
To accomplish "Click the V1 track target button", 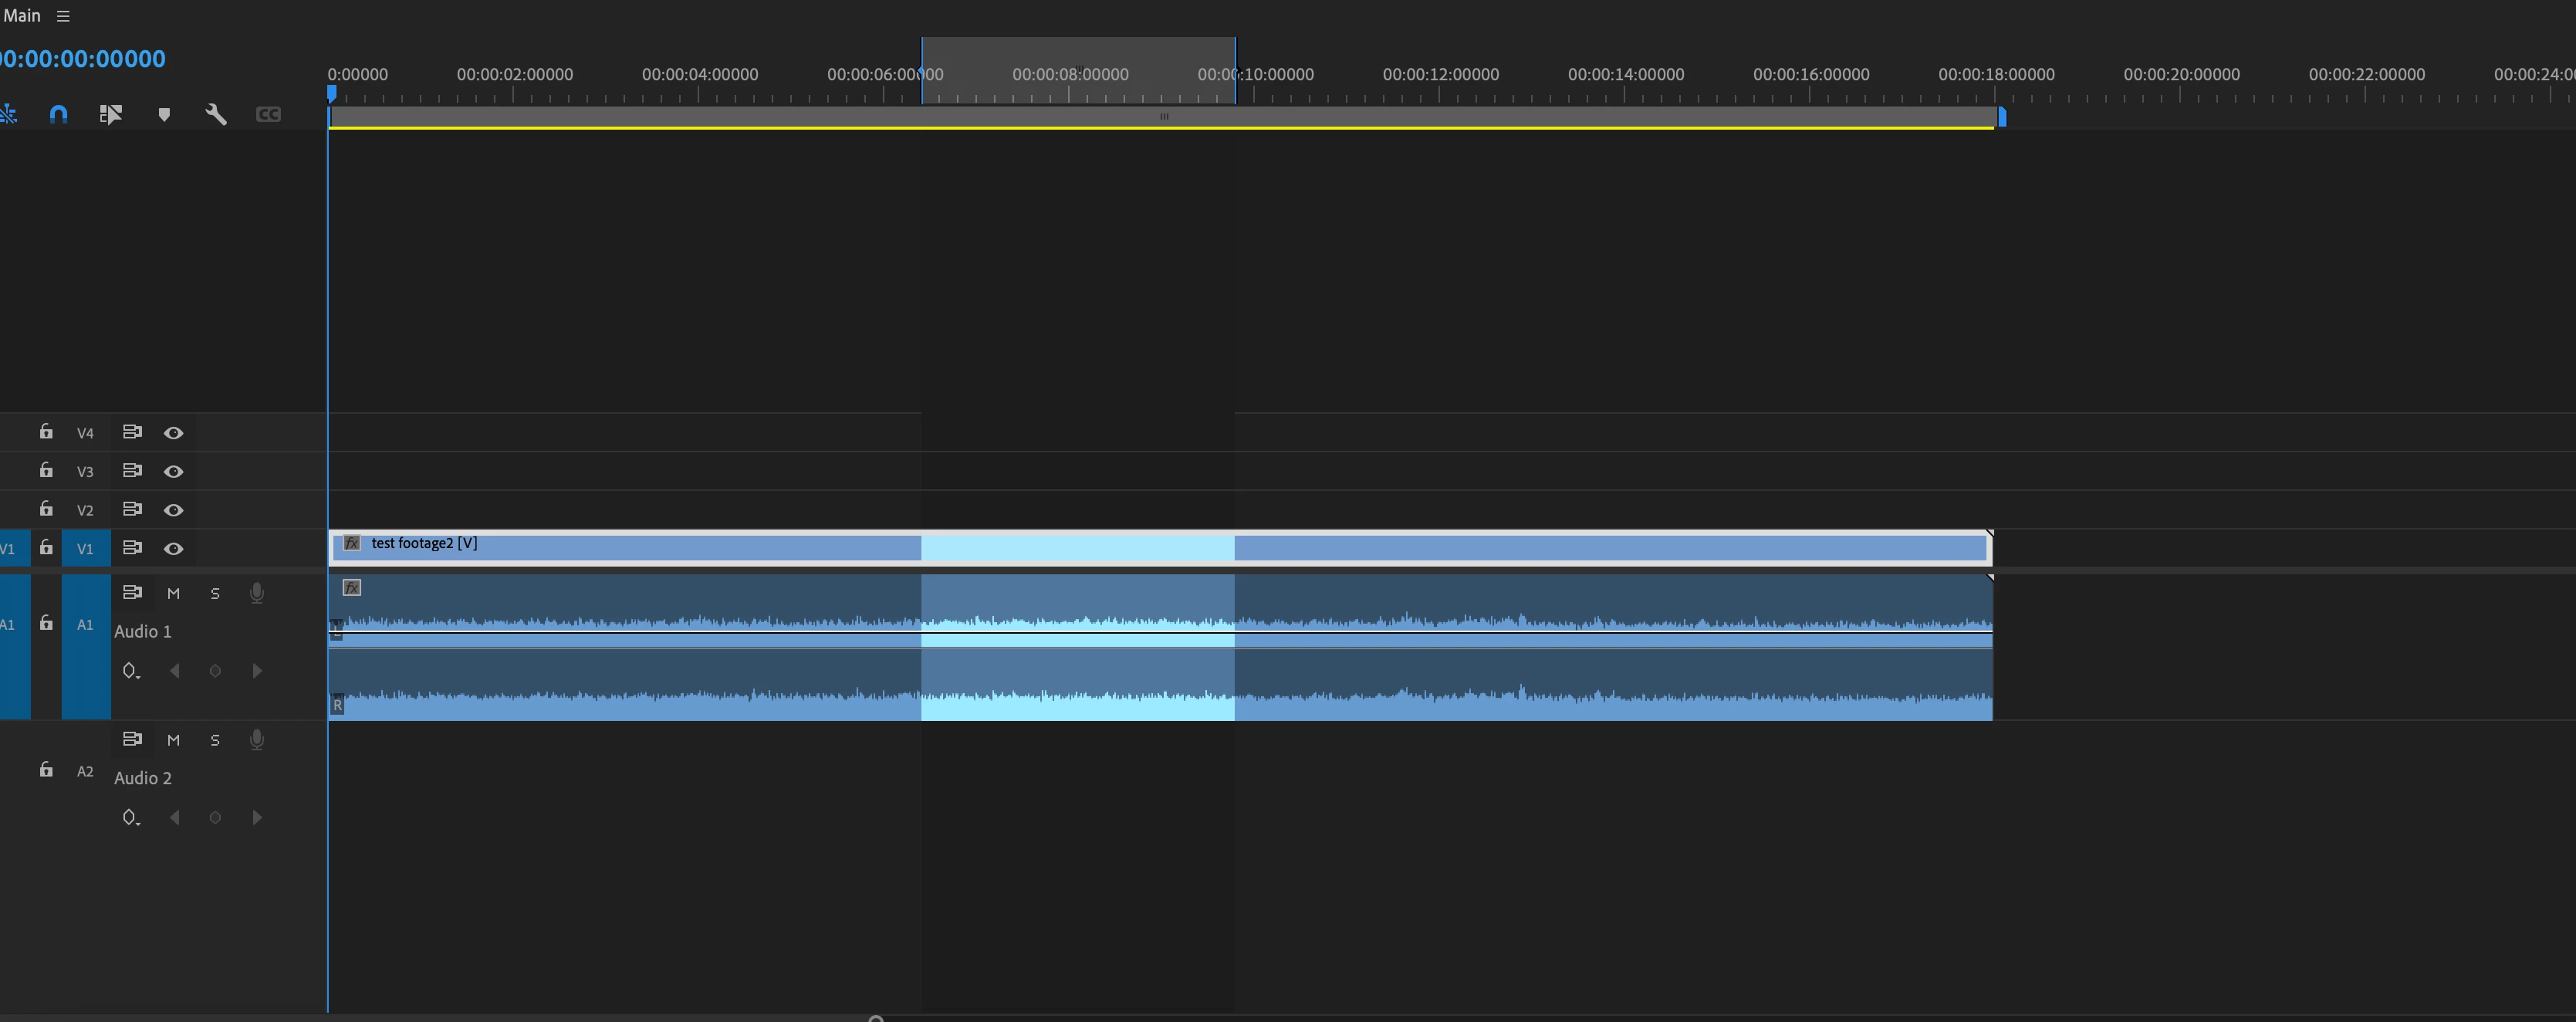I will coord(85,548).
